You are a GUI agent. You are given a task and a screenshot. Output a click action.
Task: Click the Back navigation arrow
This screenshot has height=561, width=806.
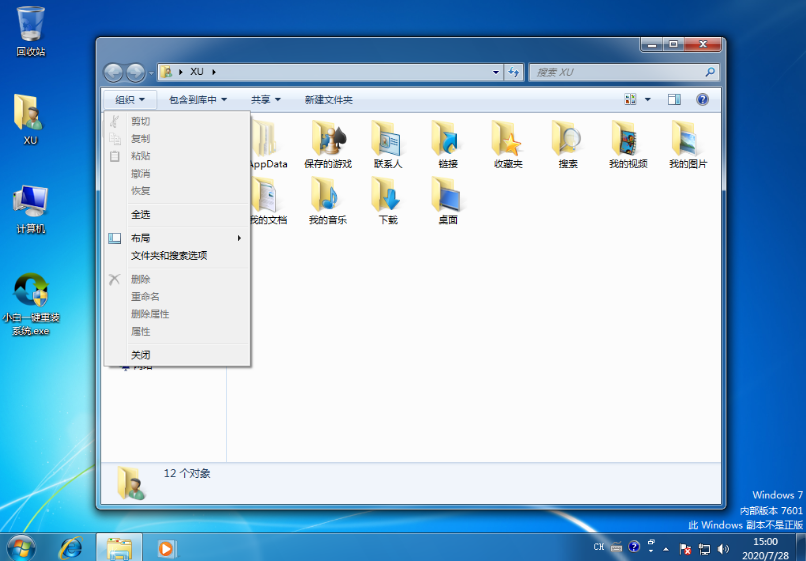tap(113, 73)
